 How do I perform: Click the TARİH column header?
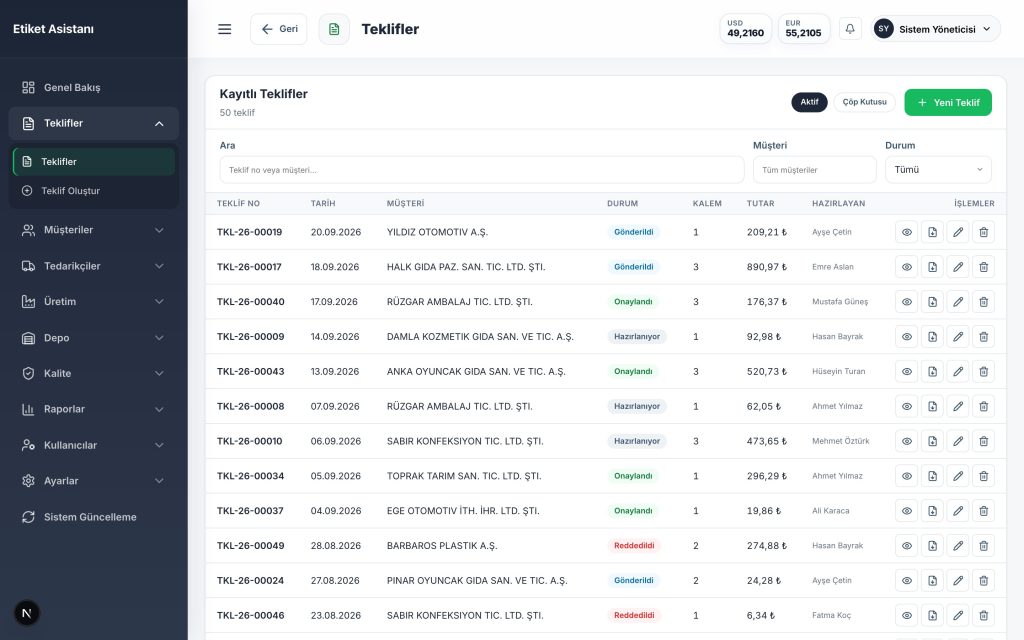pos(323,204)
